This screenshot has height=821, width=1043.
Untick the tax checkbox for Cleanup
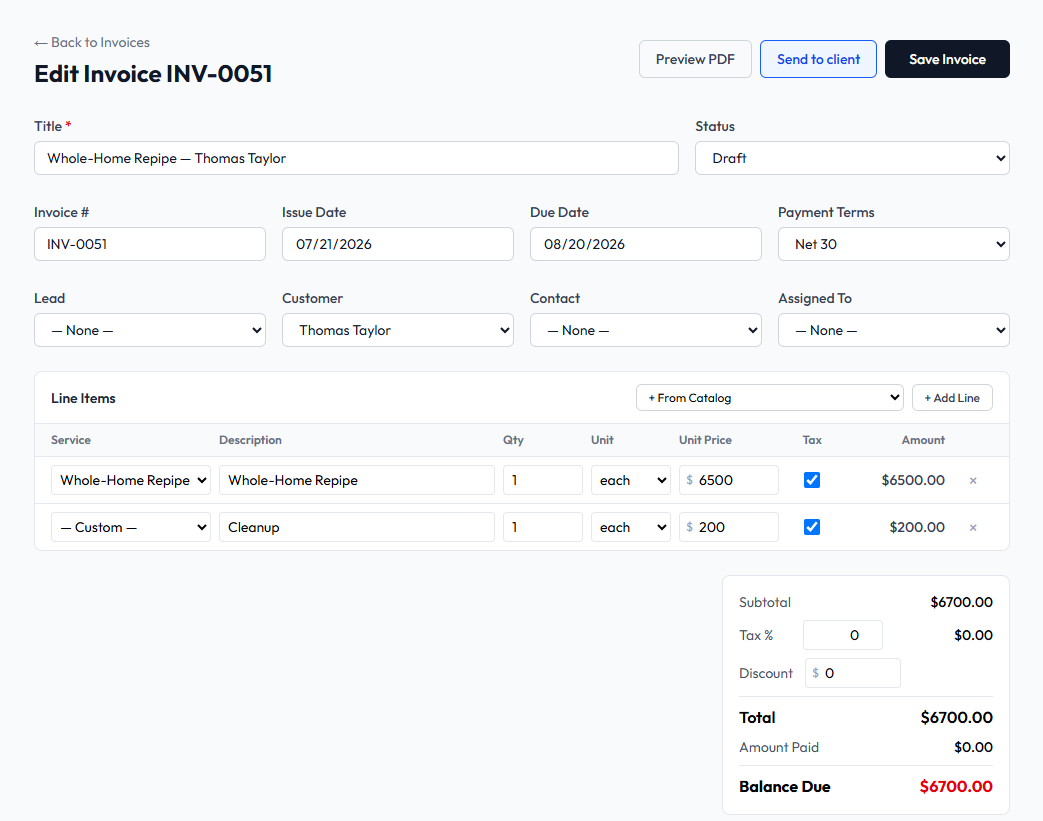tap(812, 527)
